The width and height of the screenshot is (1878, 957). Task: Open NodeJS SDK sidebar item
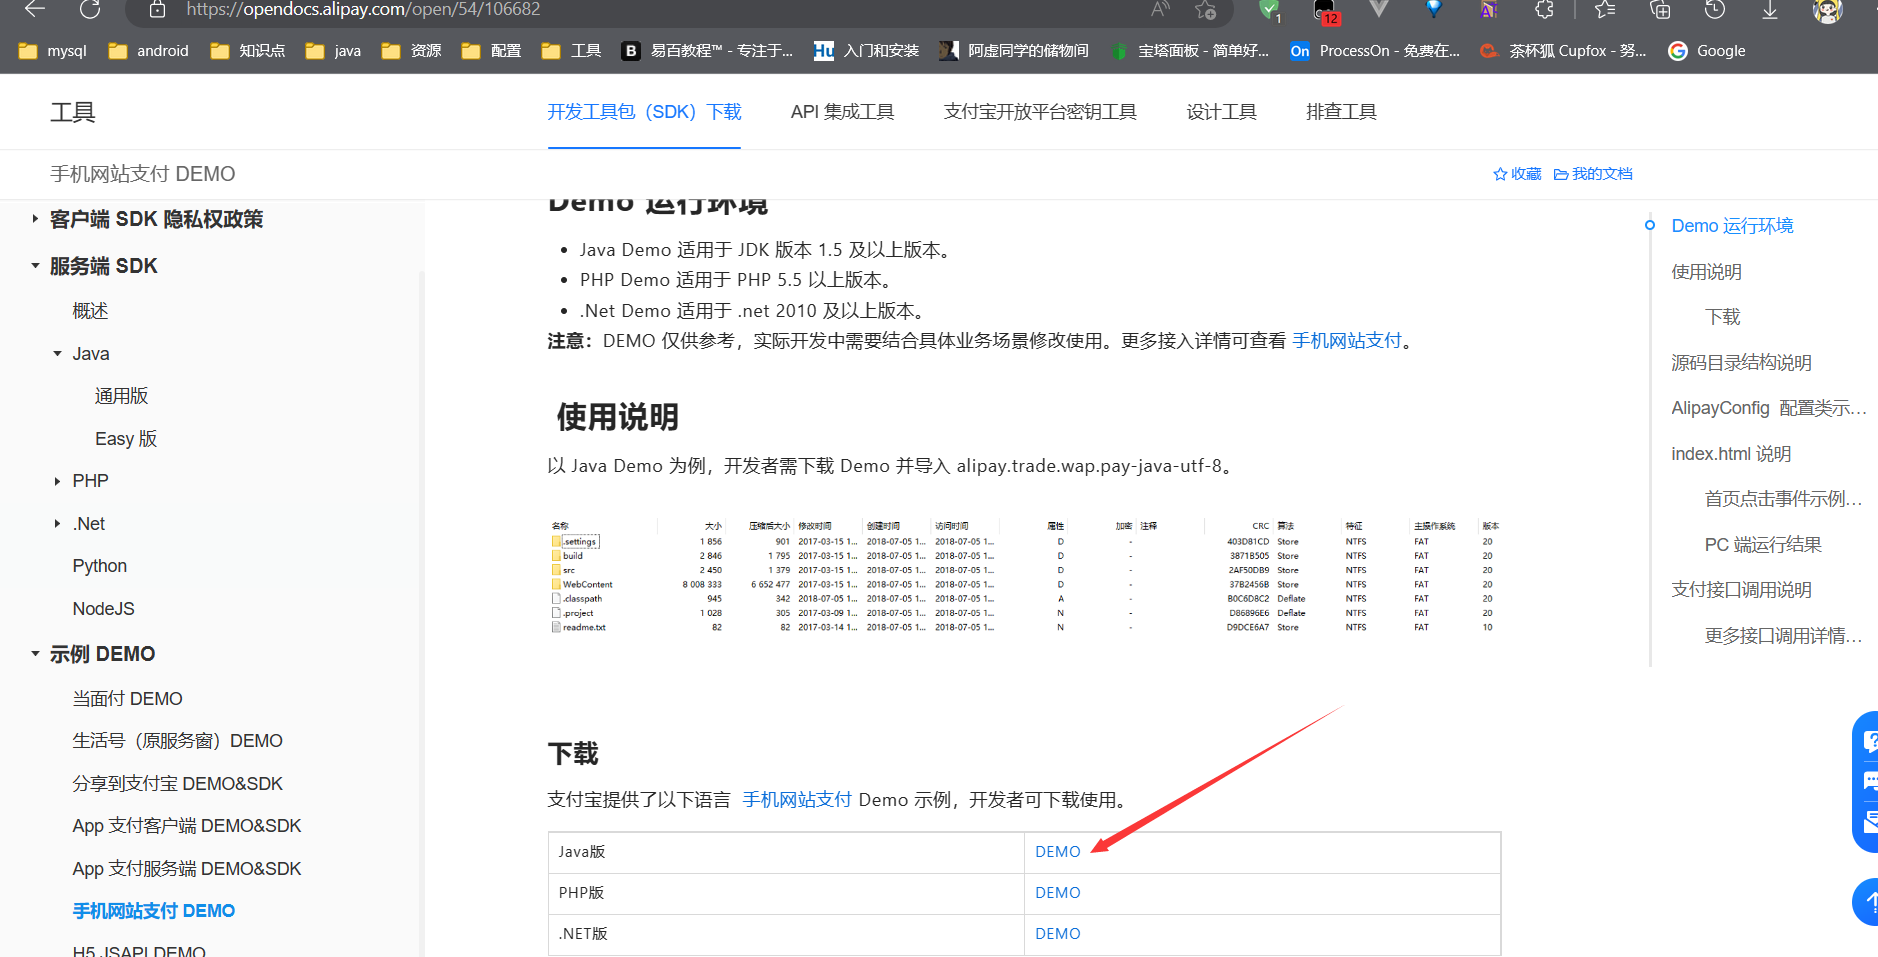pos(103,609)
